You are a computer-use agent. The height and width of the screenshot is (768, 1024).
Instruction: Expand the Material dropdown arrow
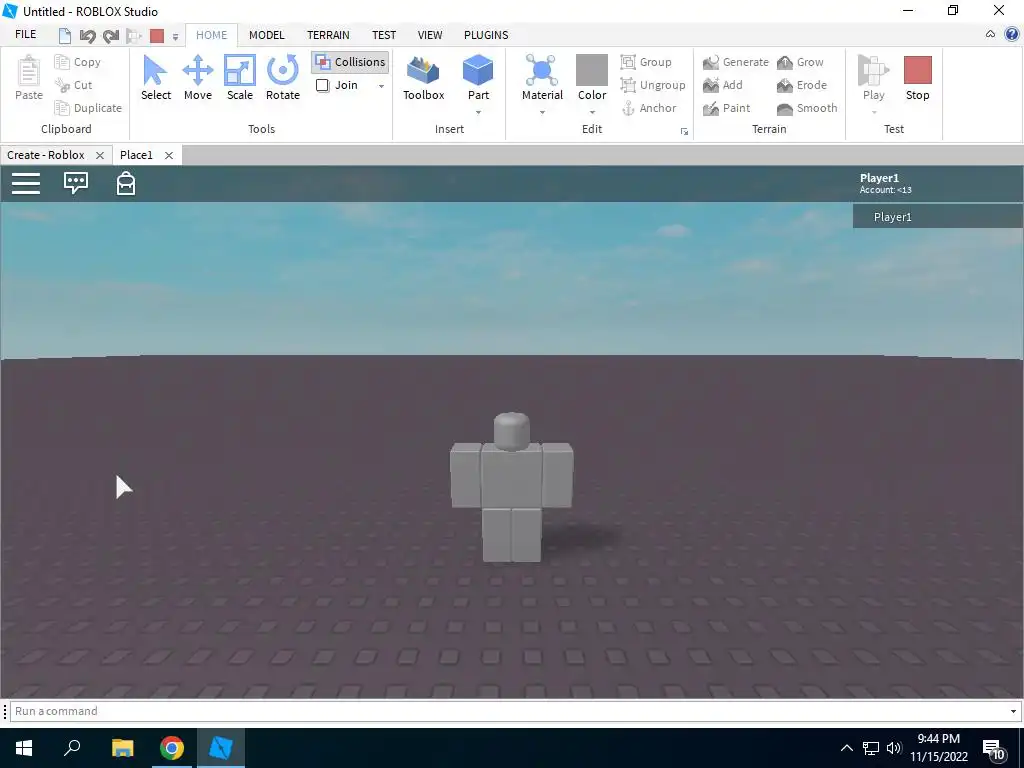542,112
